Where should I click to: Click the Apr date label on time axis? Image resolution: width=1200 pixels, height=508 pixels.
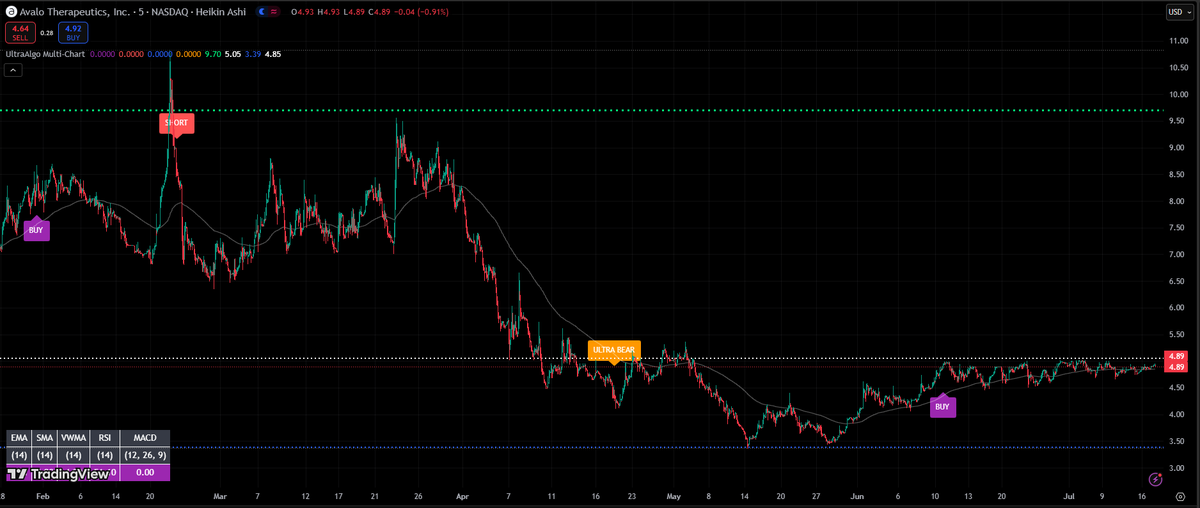pyautogui.click(x=461, y=495)
